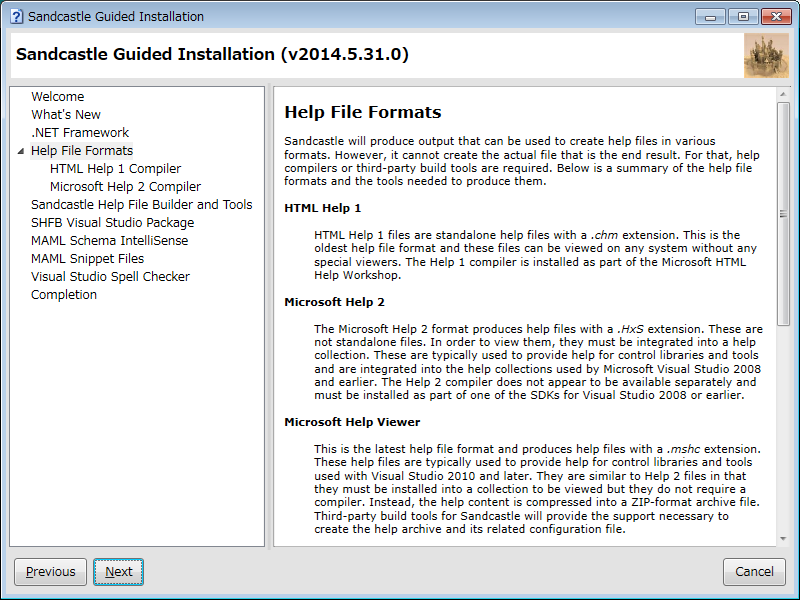Maximize the Sandcastle installer window
800x600 pixels.
point(743,17)
